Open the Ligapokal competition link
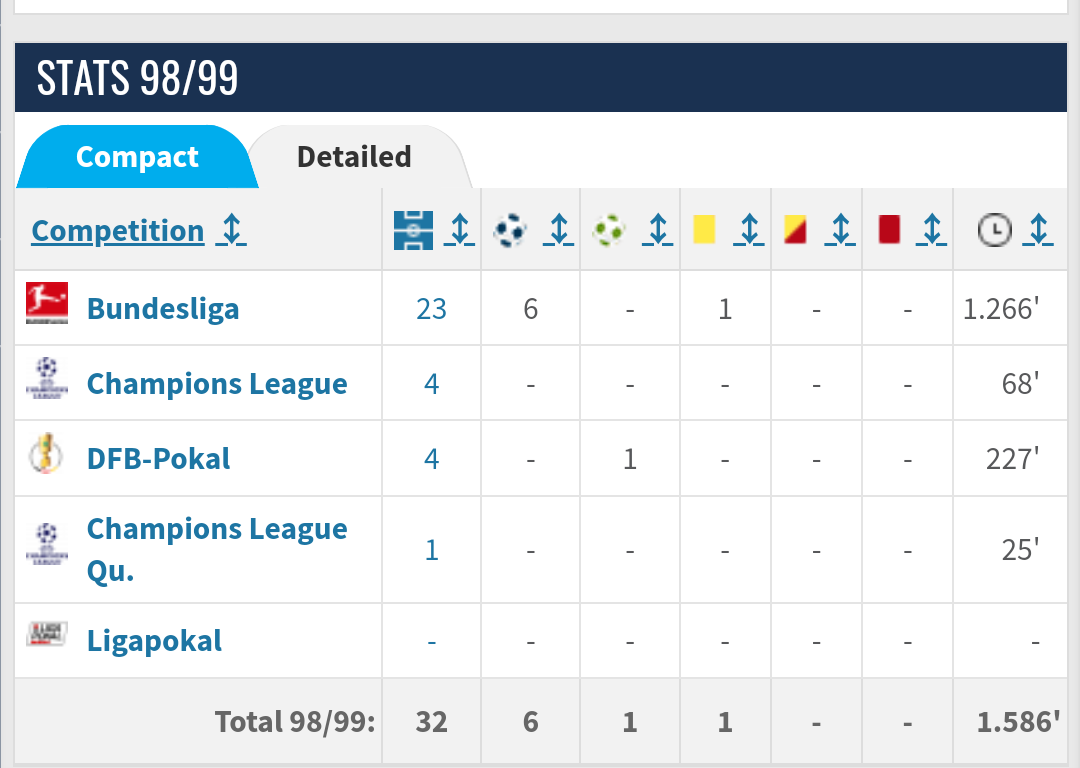1080x768 pixels. [154, 641]
